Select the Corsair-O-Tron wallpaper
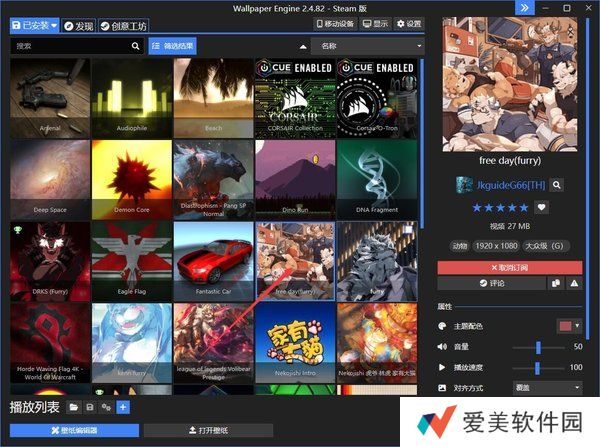 coord(377,98)
